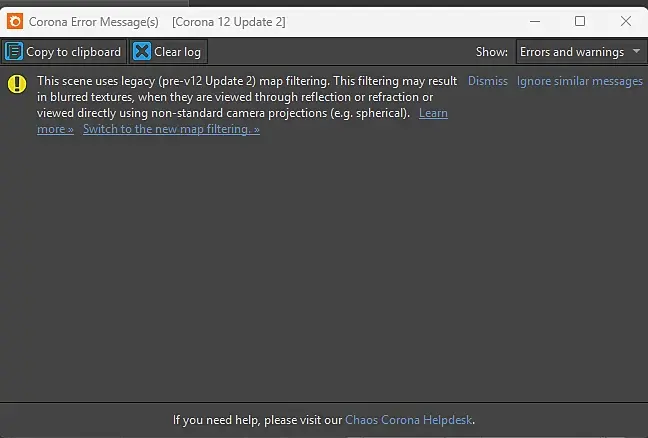
Task: Click Ignore similar messages link
Action: click(x=580, y=81)
